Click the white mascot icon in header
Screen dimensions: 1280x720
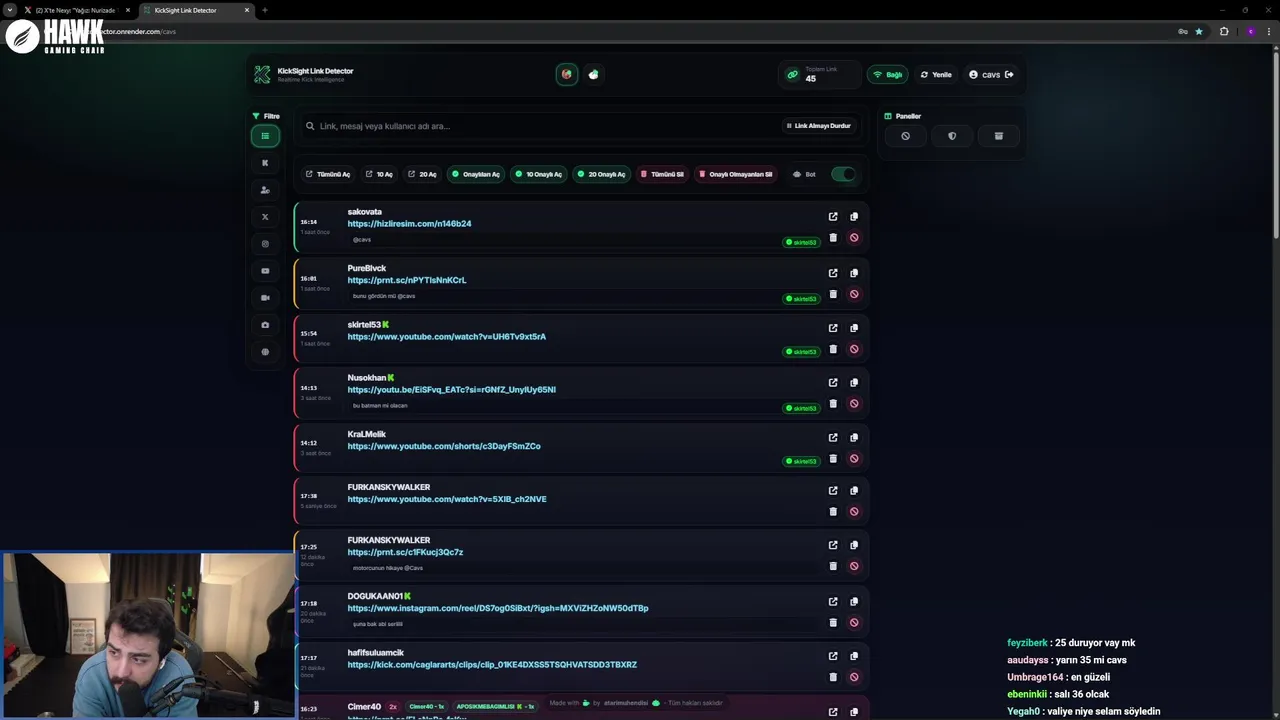[x=594, y=74]
